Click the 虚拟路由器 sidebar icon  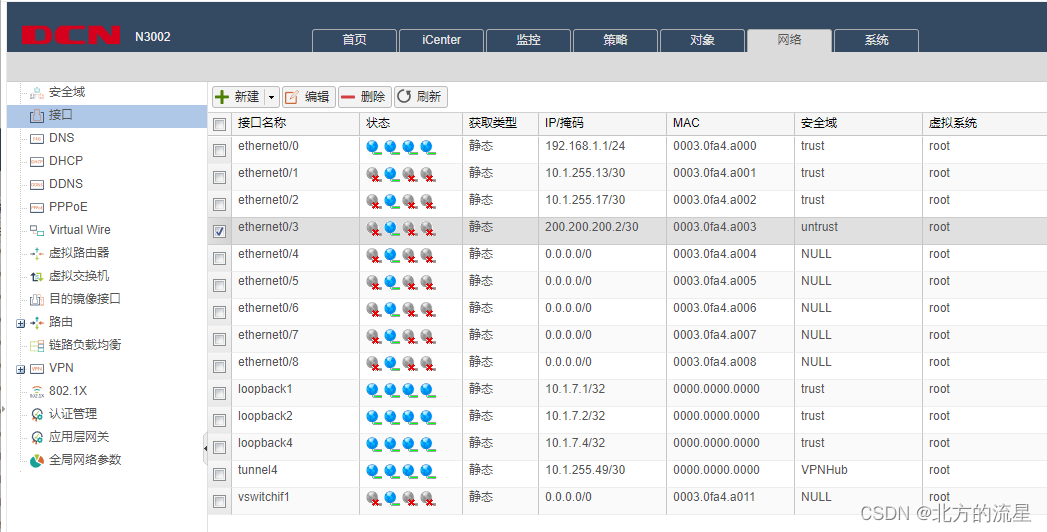37,253
